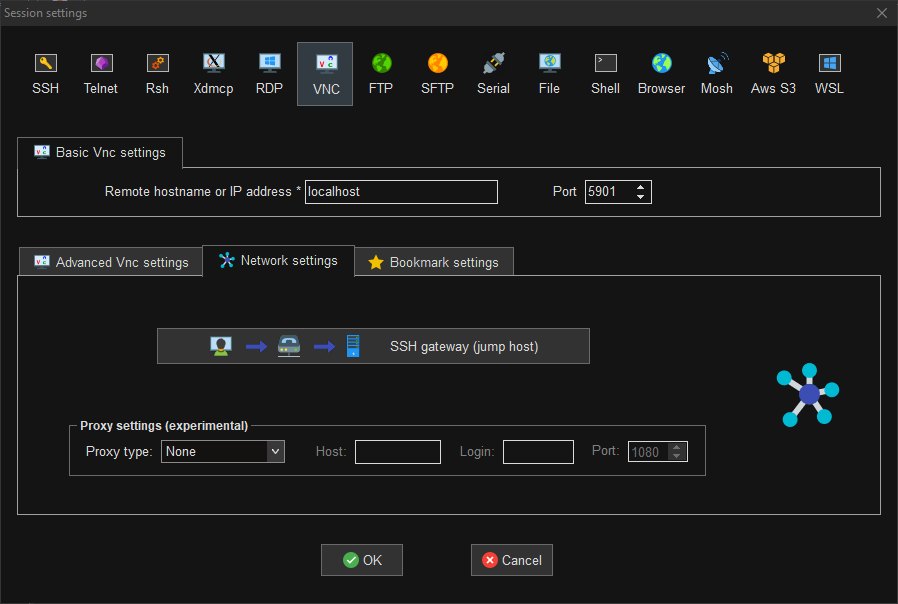Choose the Rsh session icon

[x=157, y=74]
